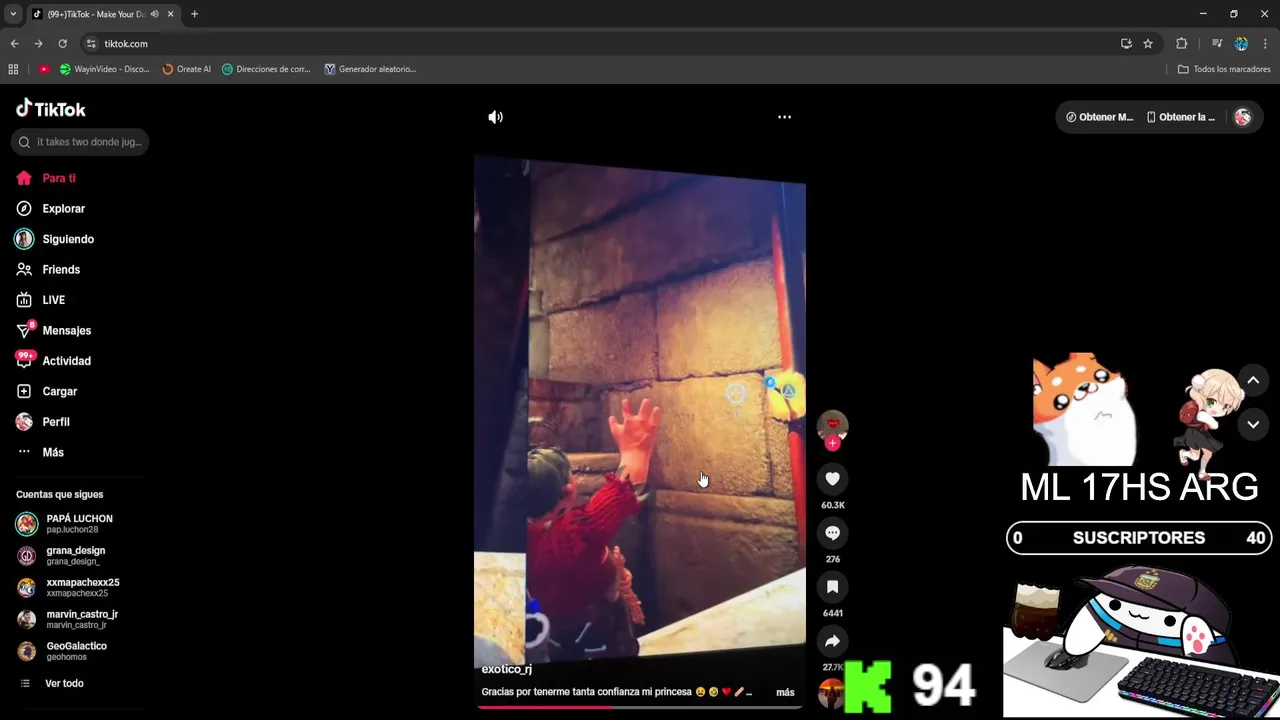Open a new browser tab
Viewport: 1280px width, 720px height.
pos(194,14)
